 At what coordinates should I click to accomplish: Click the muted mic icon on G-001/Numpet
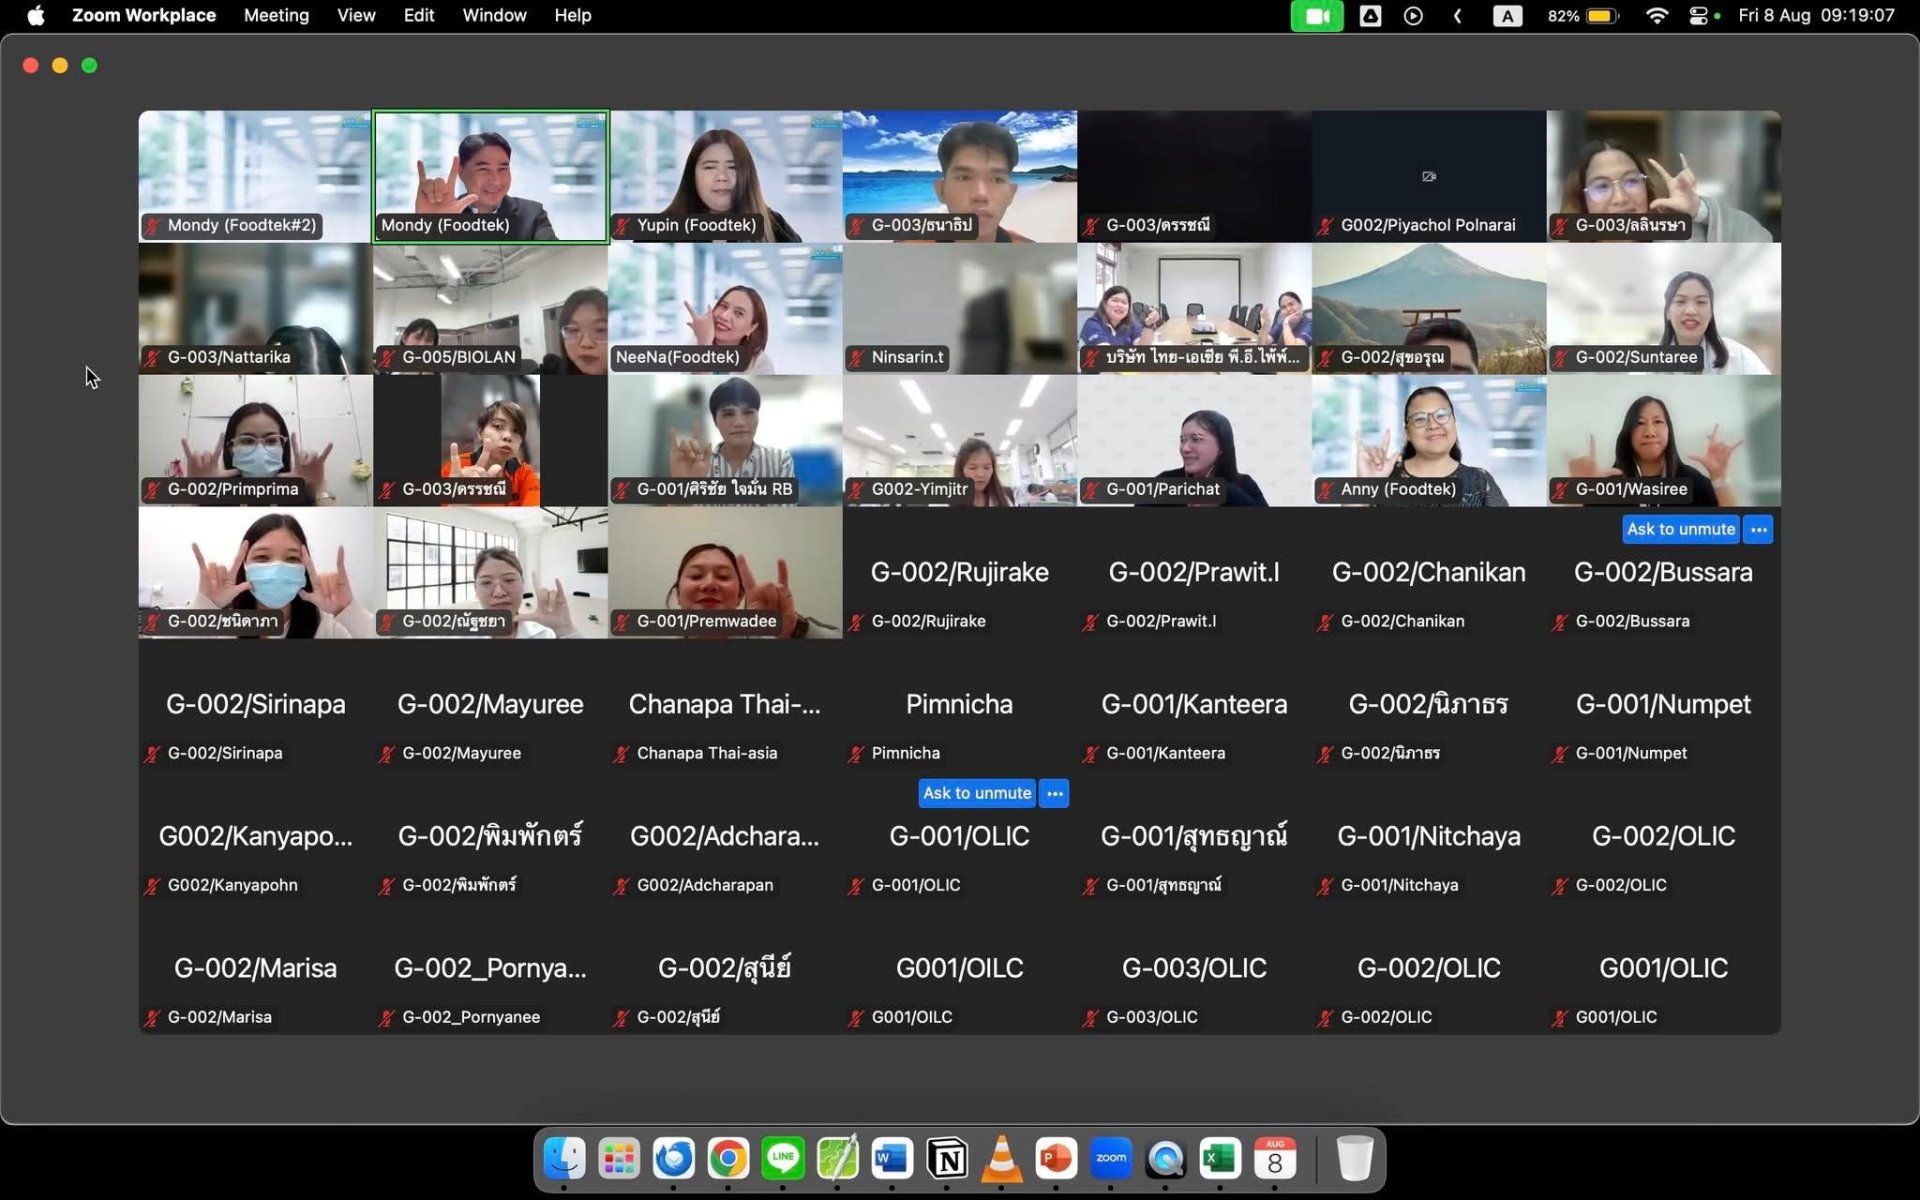tap(1560, 754)
